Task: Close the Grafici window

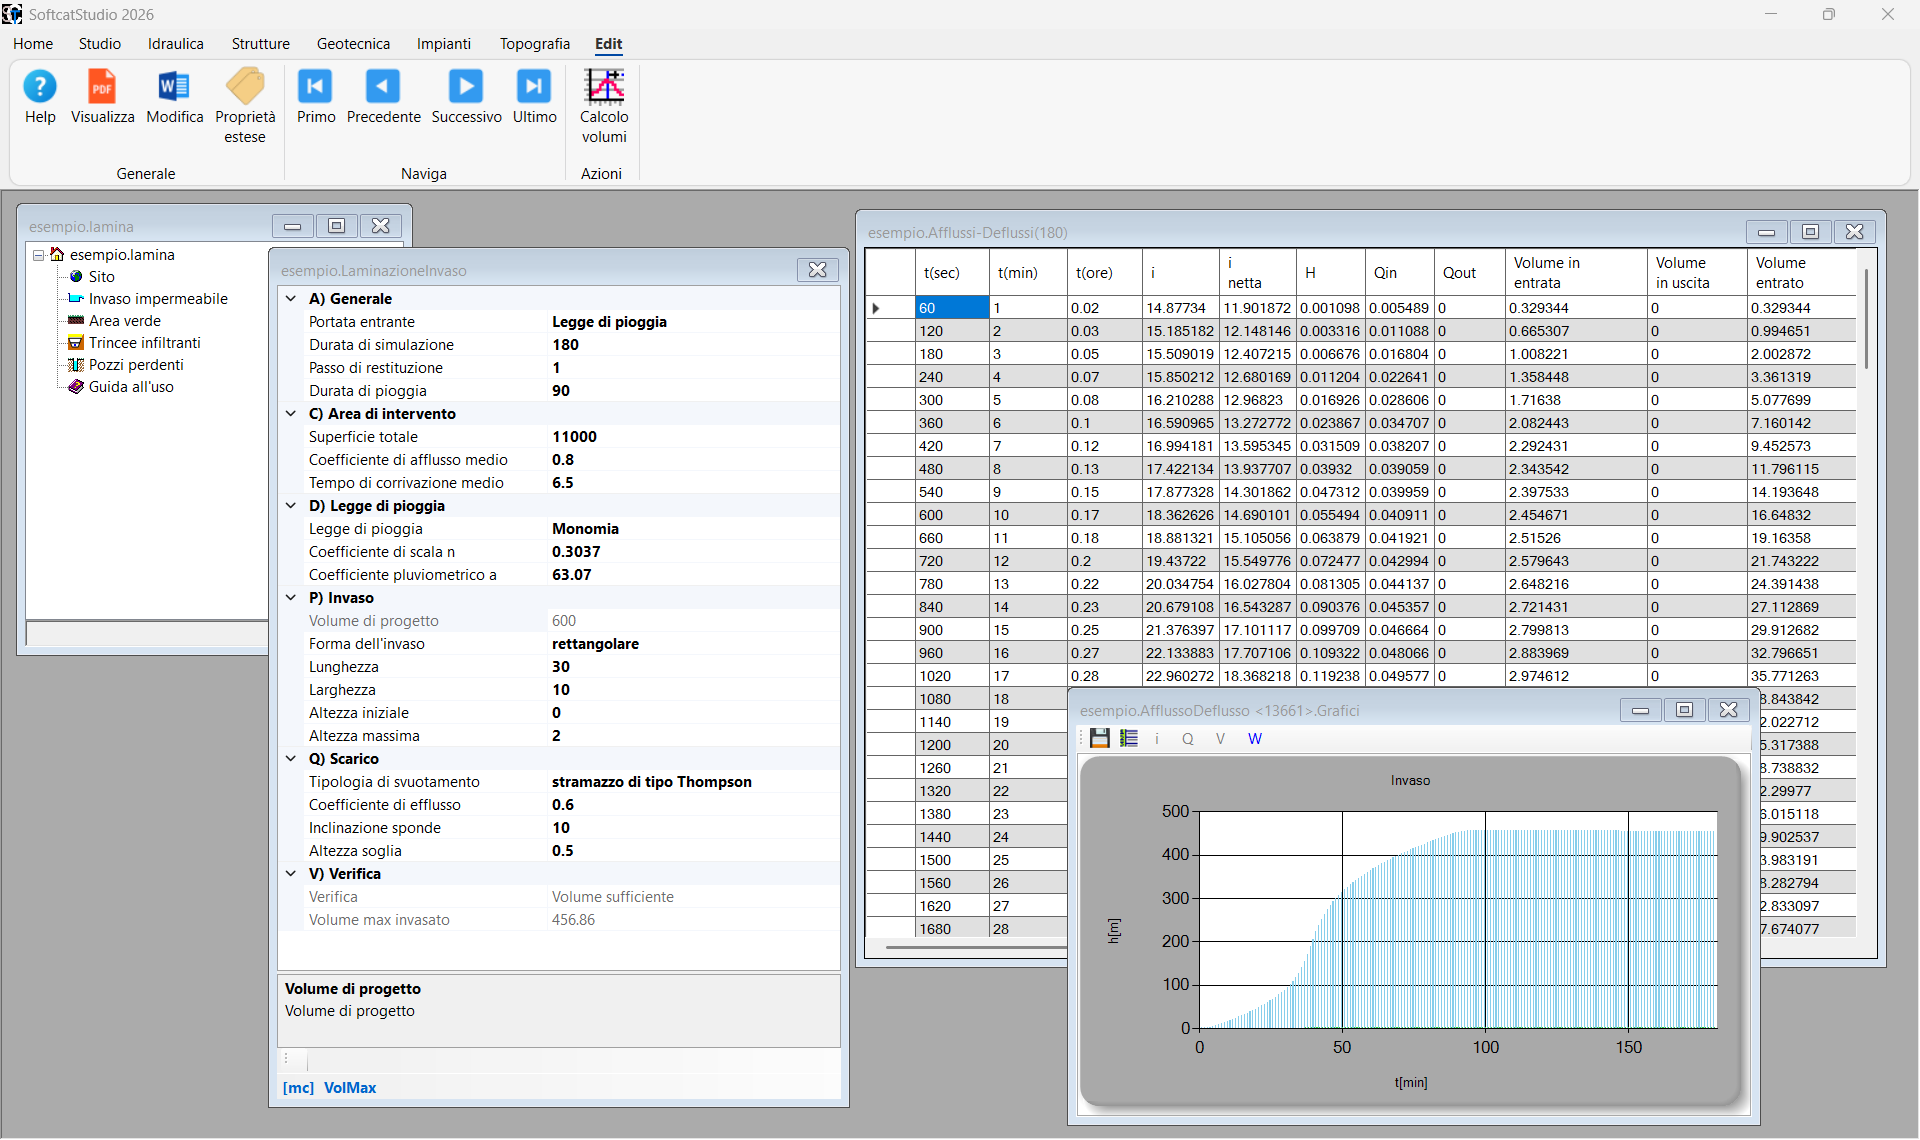Action: click(x=1728, y=710)
